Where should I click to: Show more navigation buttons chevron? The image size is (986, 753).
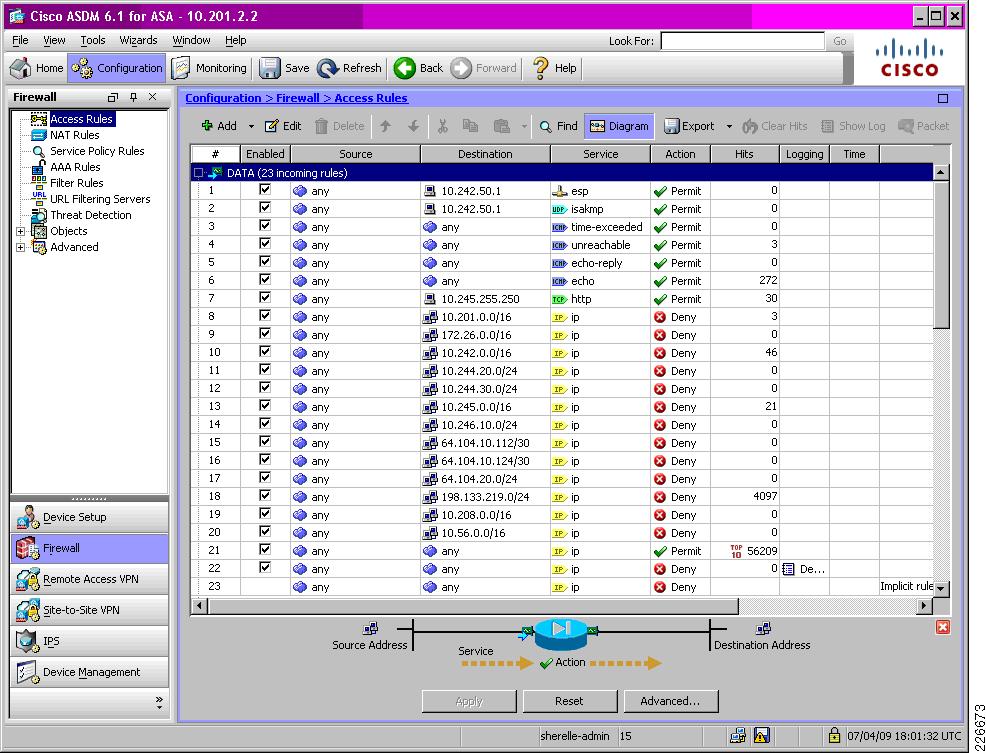click(159, 703)
